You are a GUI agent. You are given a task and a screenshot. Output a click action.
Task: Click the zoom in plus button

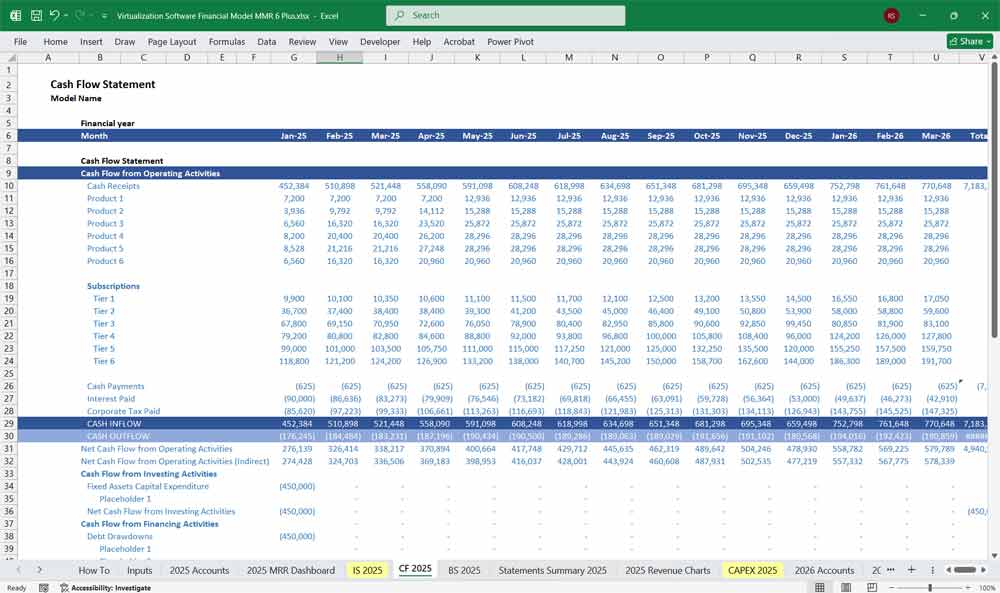pos(968,587)
